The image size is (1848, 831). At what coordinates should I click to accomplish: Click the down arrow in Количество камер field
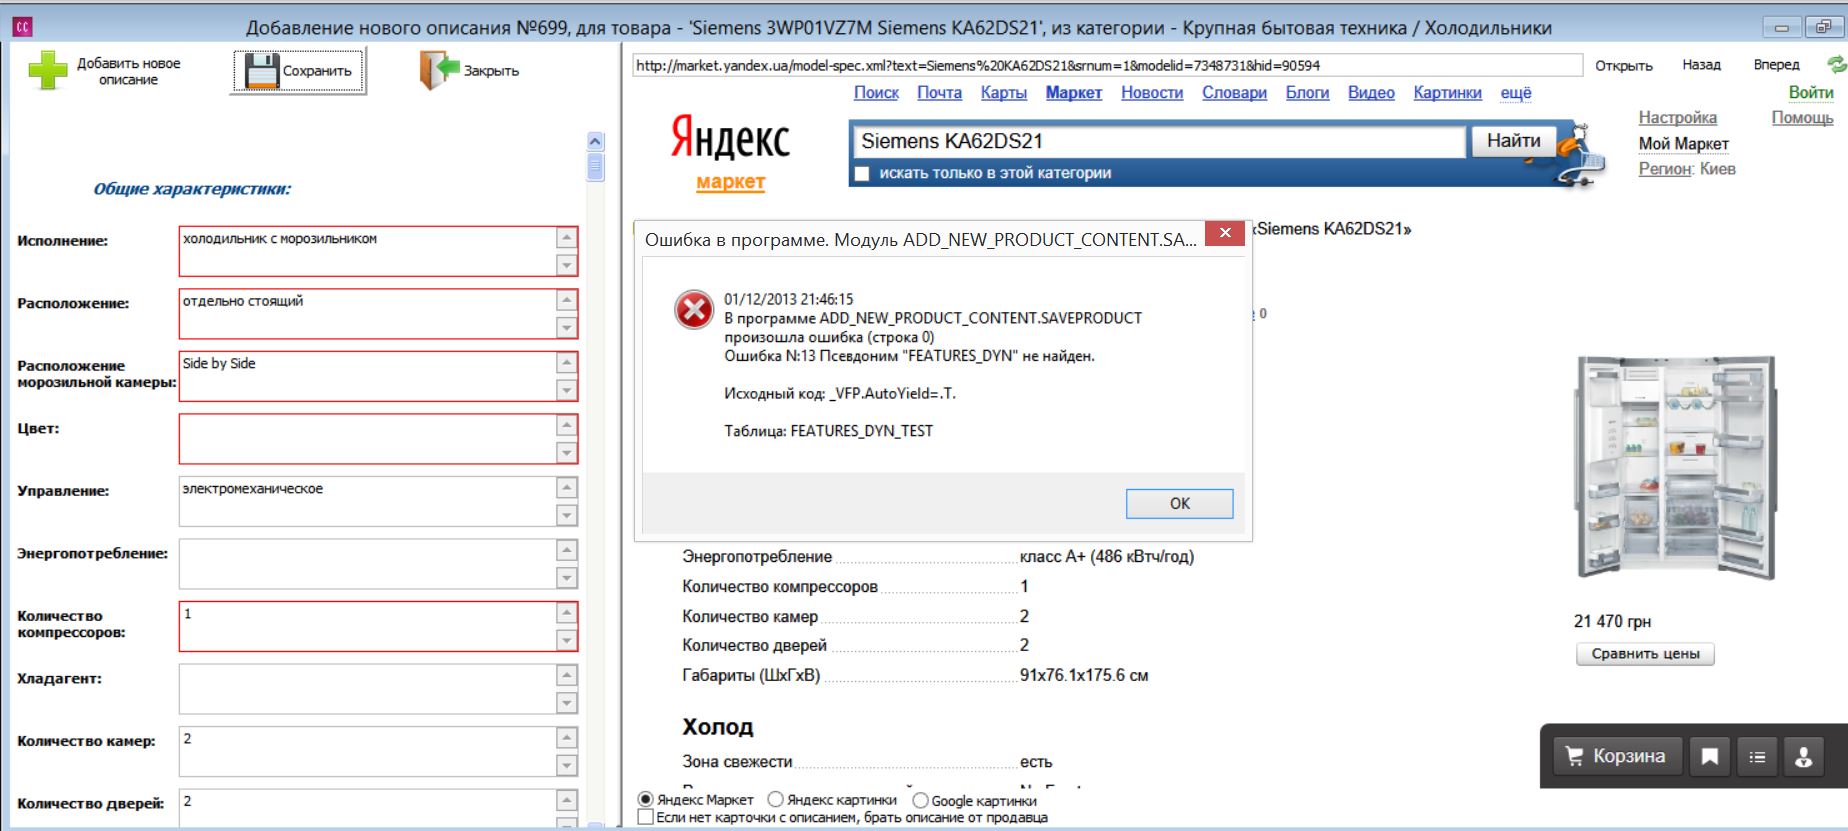(567, 765)
